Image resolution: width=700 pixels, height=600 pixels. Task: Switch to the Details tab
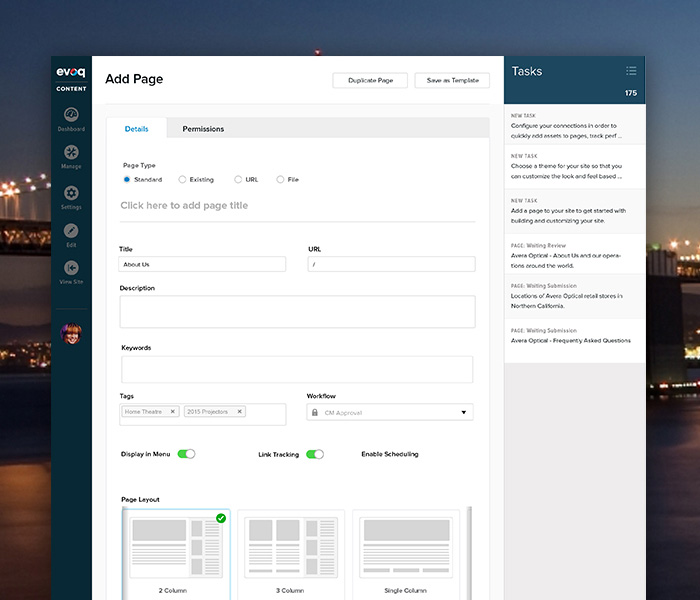(137, 129)
